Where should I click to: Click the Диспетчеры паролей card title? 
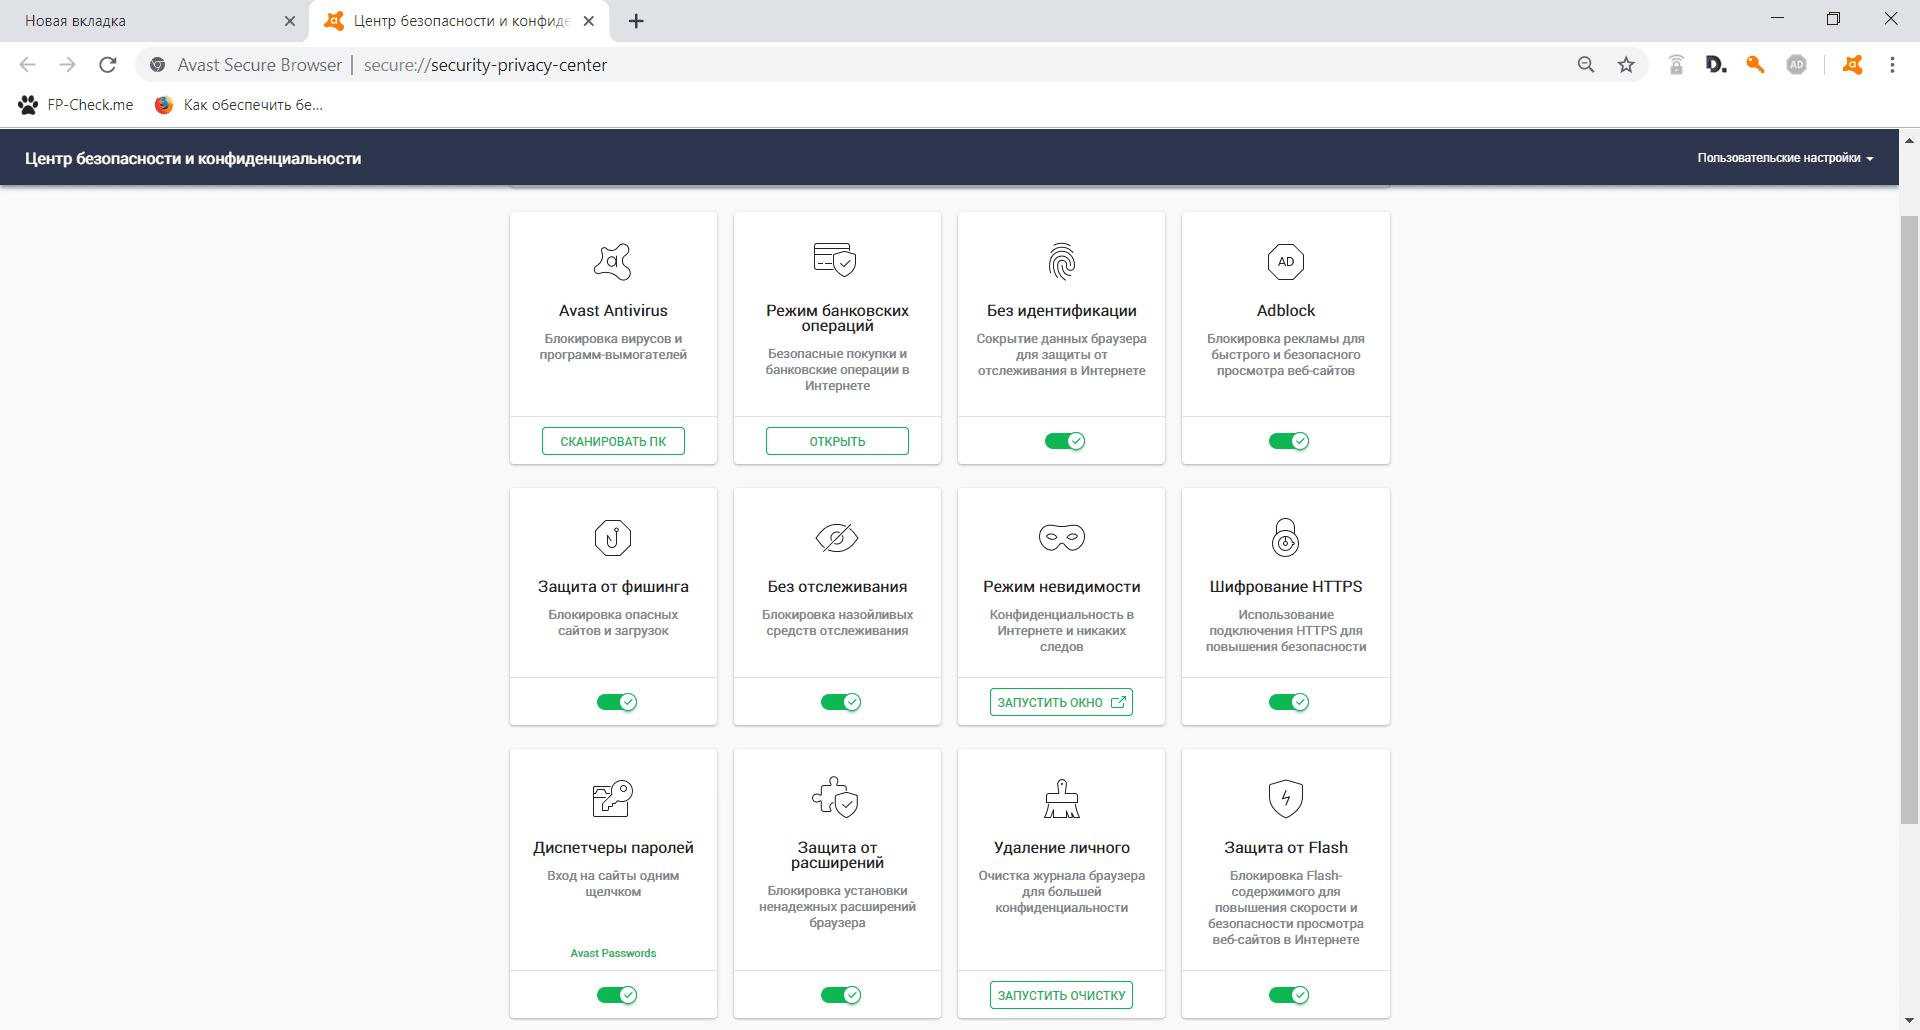[x=613, y=848]
